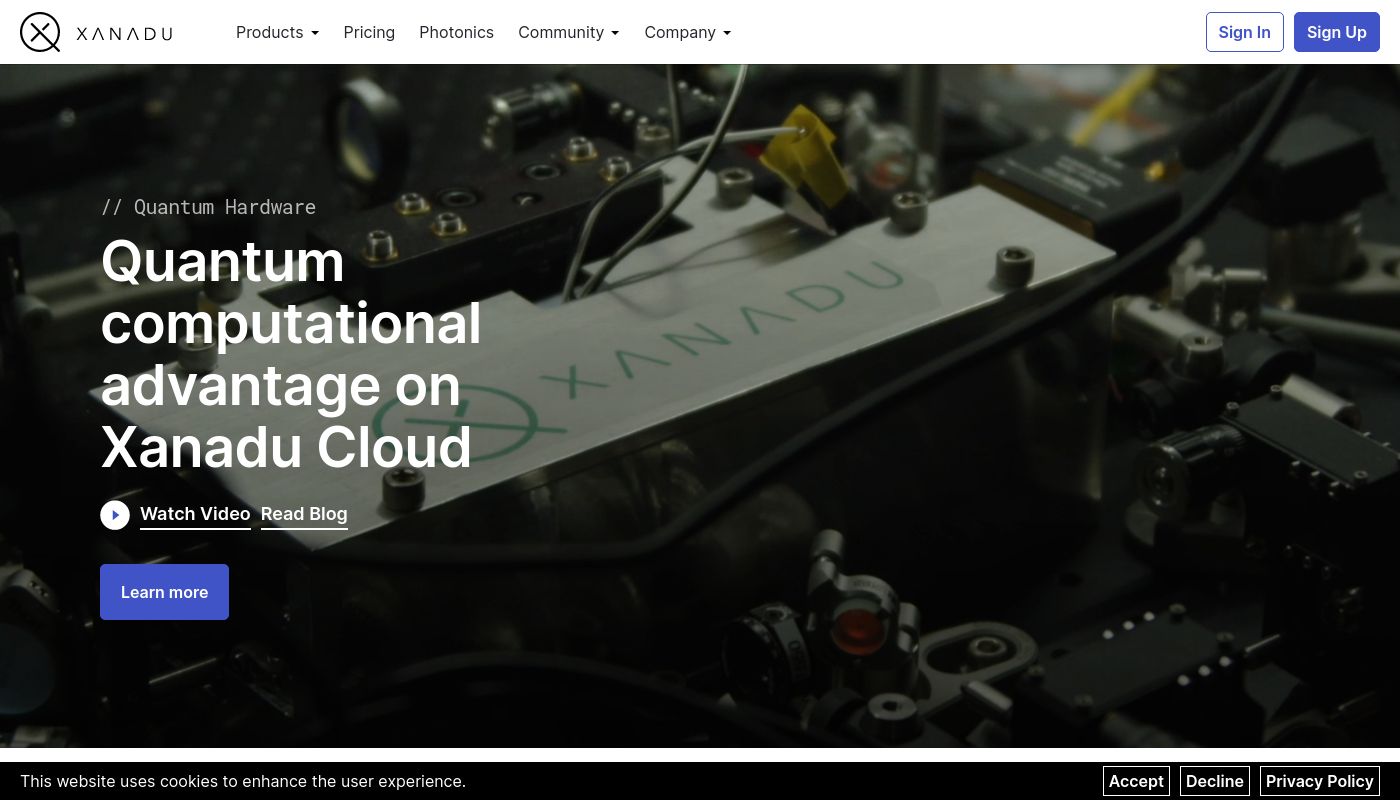
Task: Click the Xanadu logo icon
Action: 40,32
